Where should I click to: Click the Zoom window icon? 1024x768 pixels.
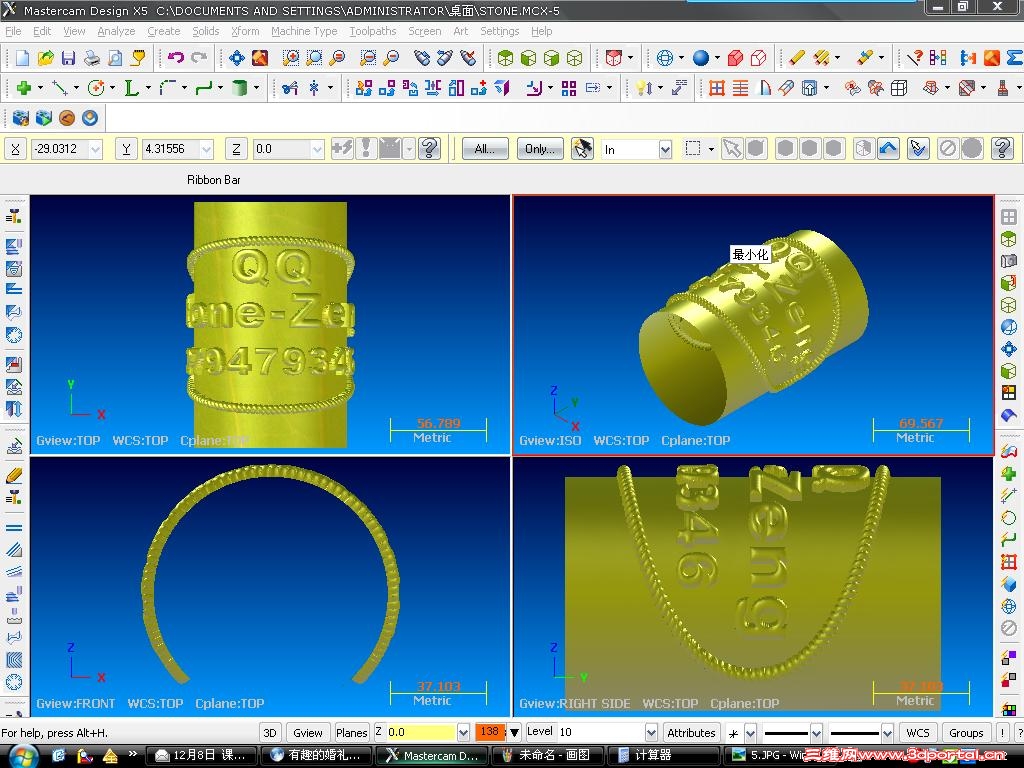(x=291, y=58)
